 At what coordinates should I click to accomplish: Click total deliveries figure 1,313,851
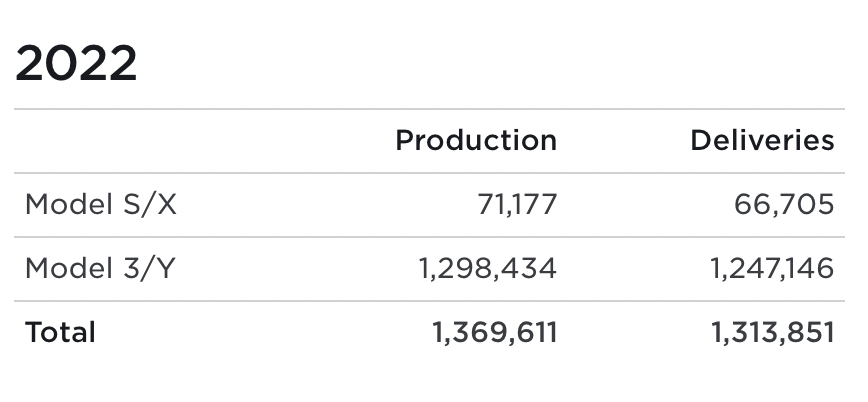tap(772, 332)
